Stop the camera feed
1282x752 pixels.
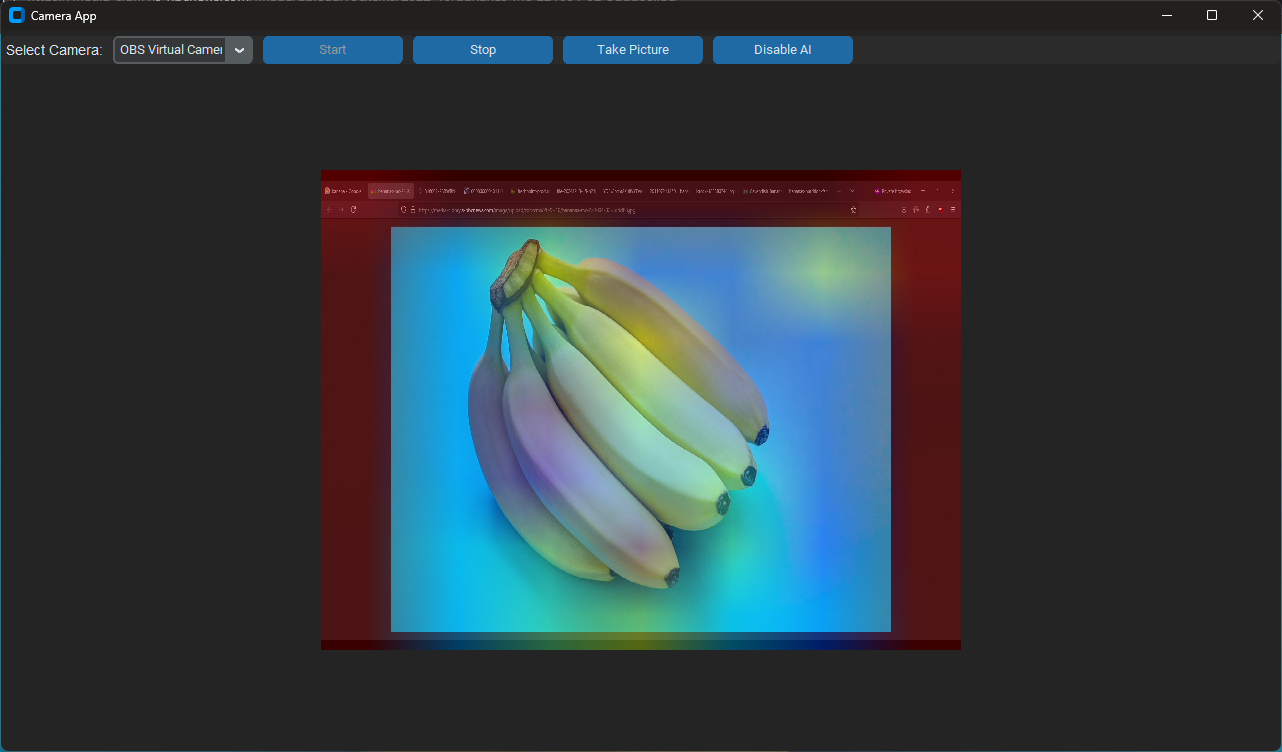coord(482,50)
